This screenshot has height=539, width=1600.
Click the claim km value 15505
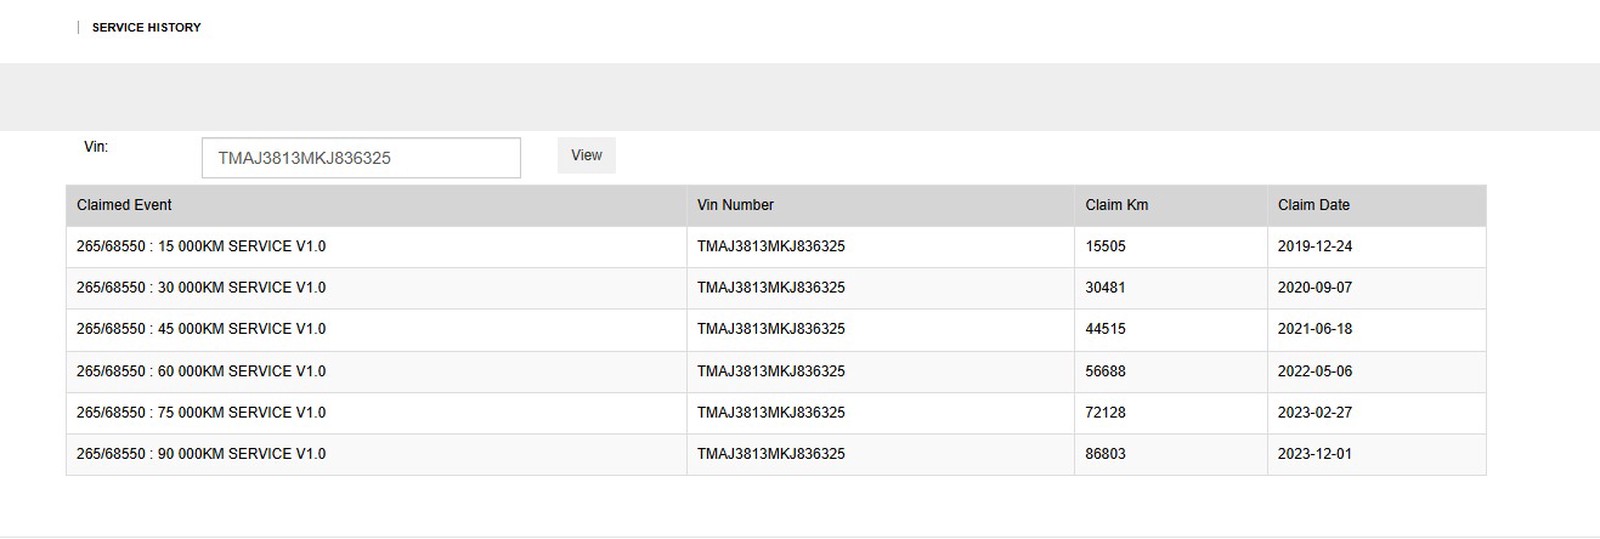[1105, 246]
